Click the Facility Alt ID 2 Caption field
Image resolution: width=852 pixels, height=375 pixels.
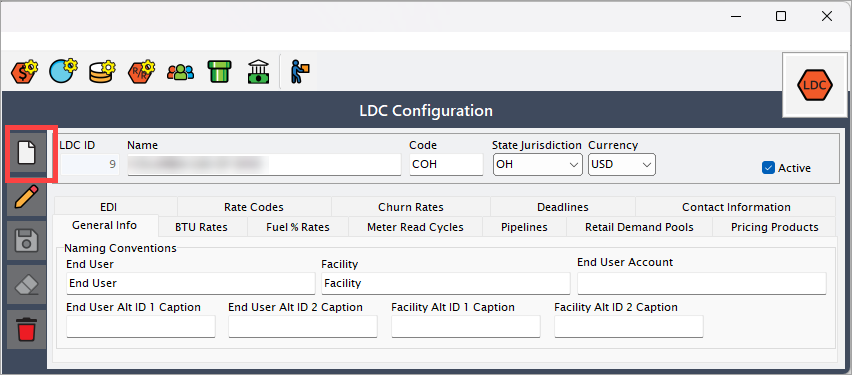(629, 327)
